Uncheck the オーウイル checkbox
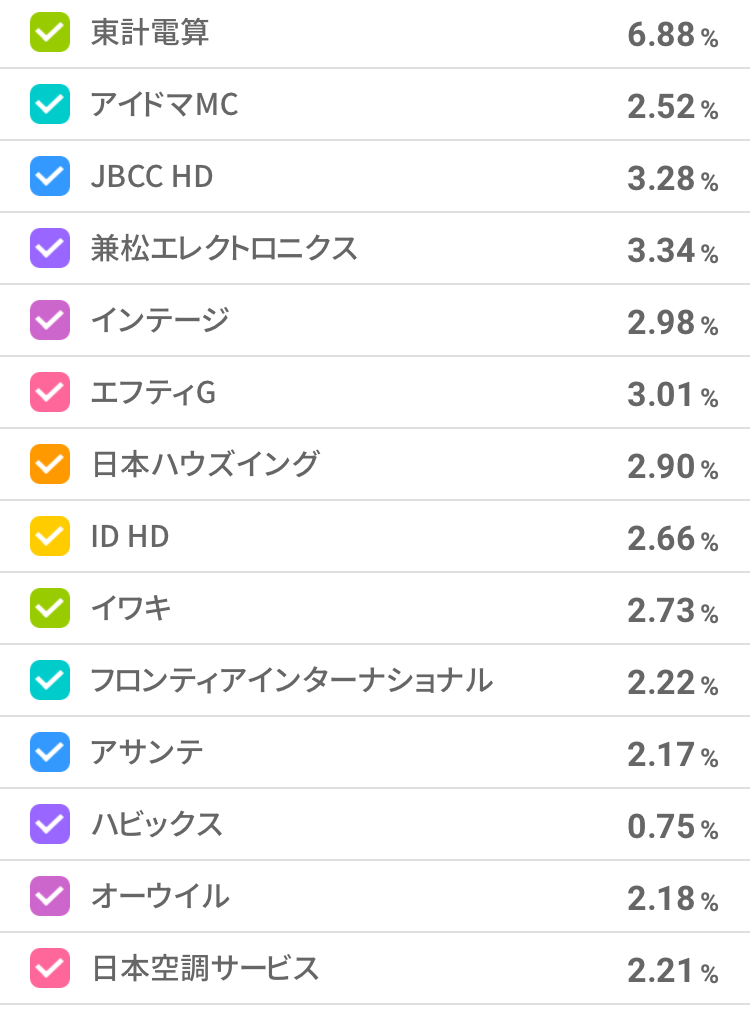The height and width of the screenshot is (1010, 750). 50,897
